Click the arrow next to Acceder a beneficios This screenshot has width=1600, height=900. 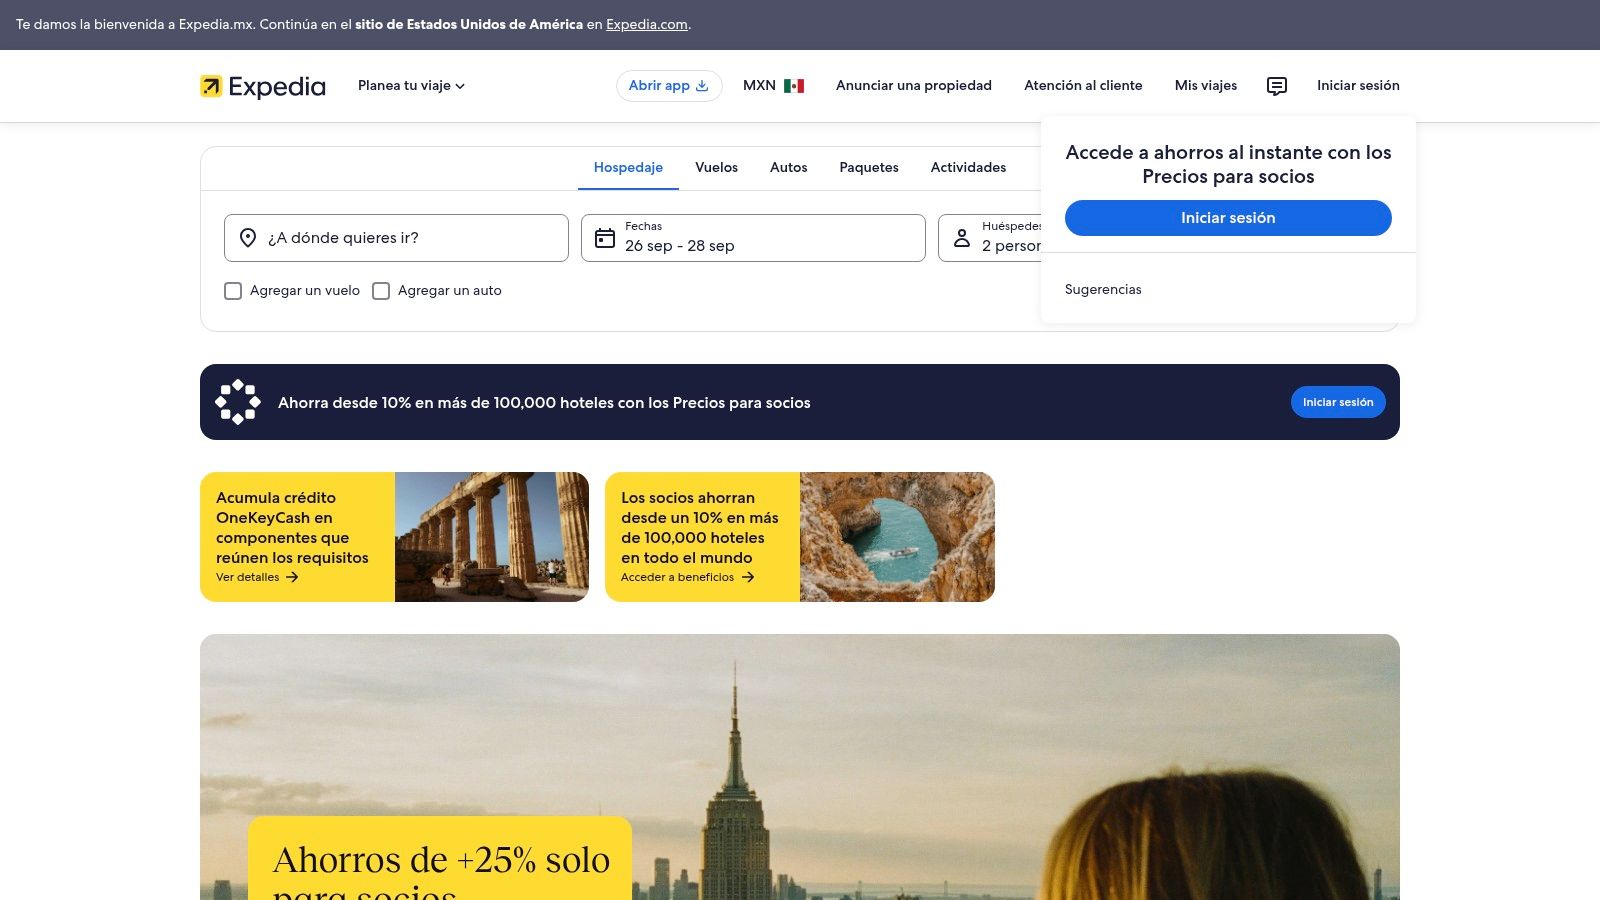point(747,577)
